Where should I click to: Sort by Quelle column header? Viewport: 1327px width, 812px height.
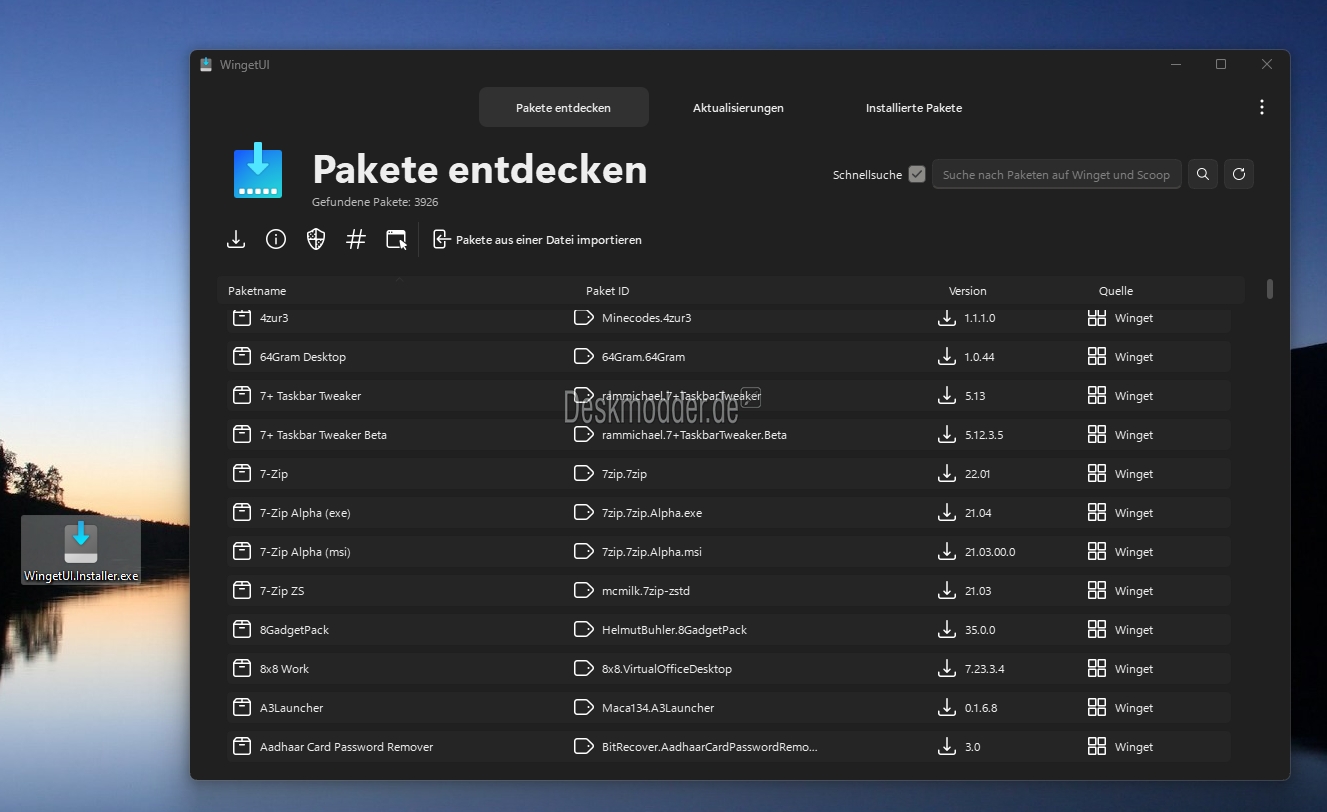pyautogui.click(x=1116, y=291)
